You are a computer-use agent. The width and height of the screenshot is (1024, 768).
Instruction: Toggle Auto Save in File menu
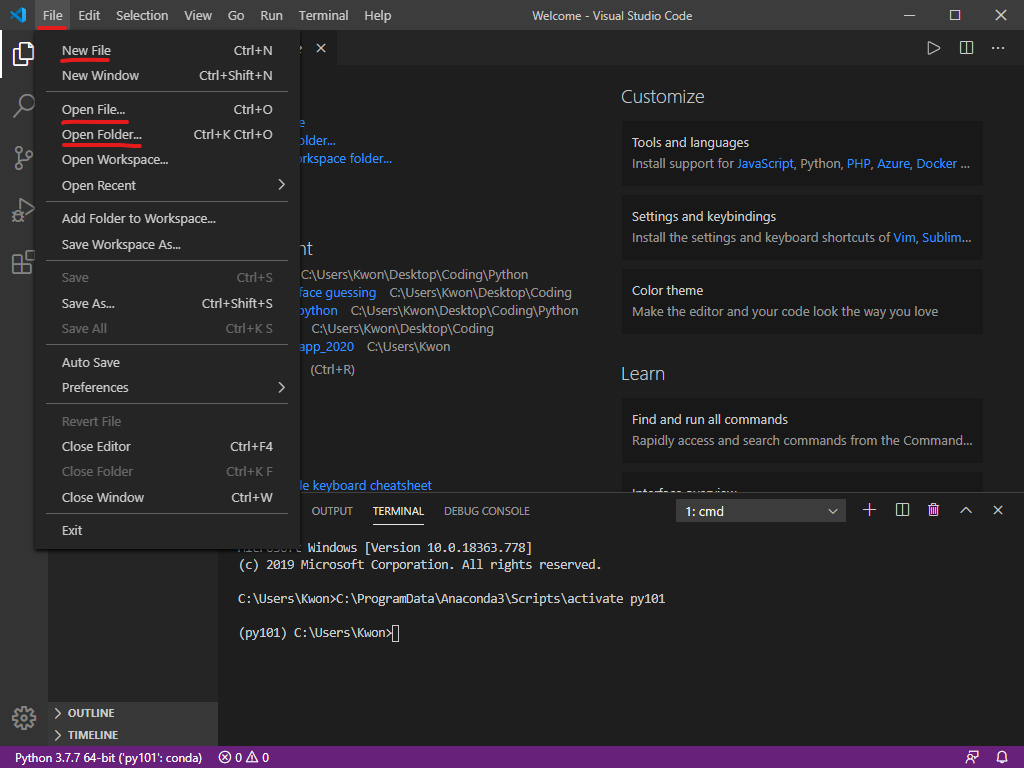[x=167, y=362]
